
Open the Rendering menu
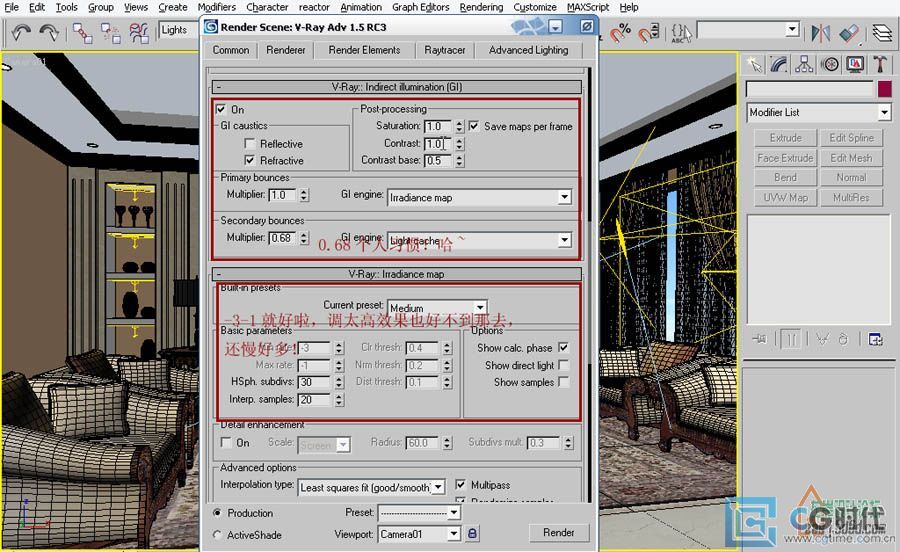481,7
